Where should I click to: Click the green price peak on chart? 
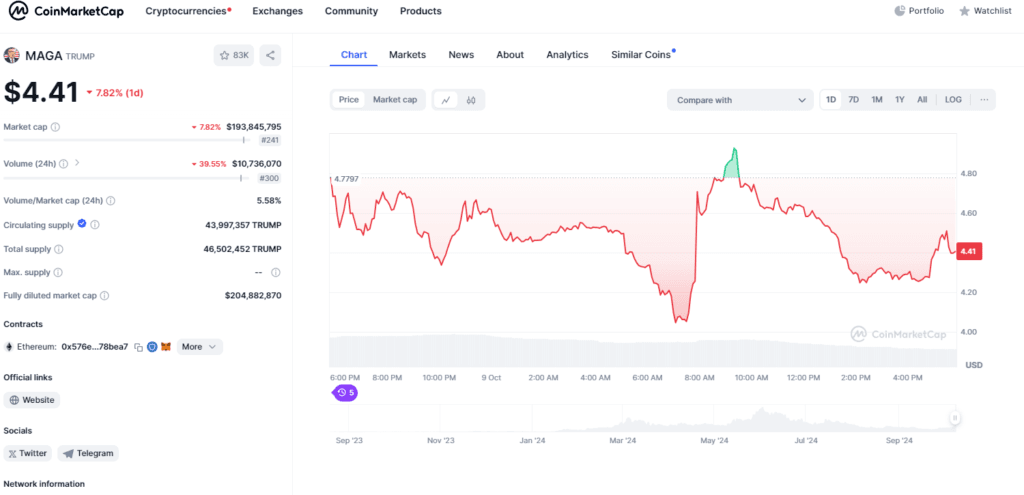[x=732, y=163]
